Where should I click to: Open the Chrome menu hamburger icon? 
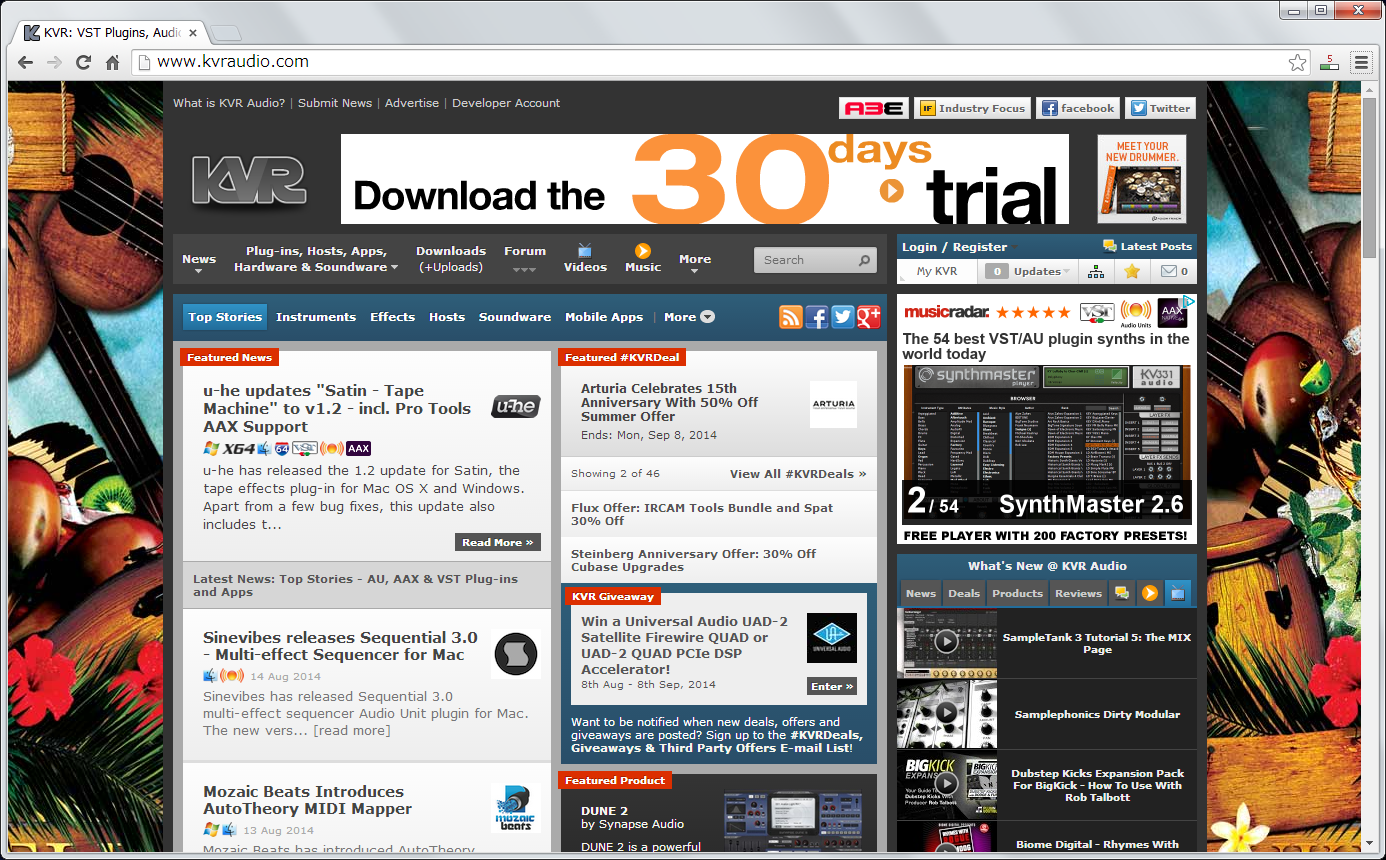1361,63
